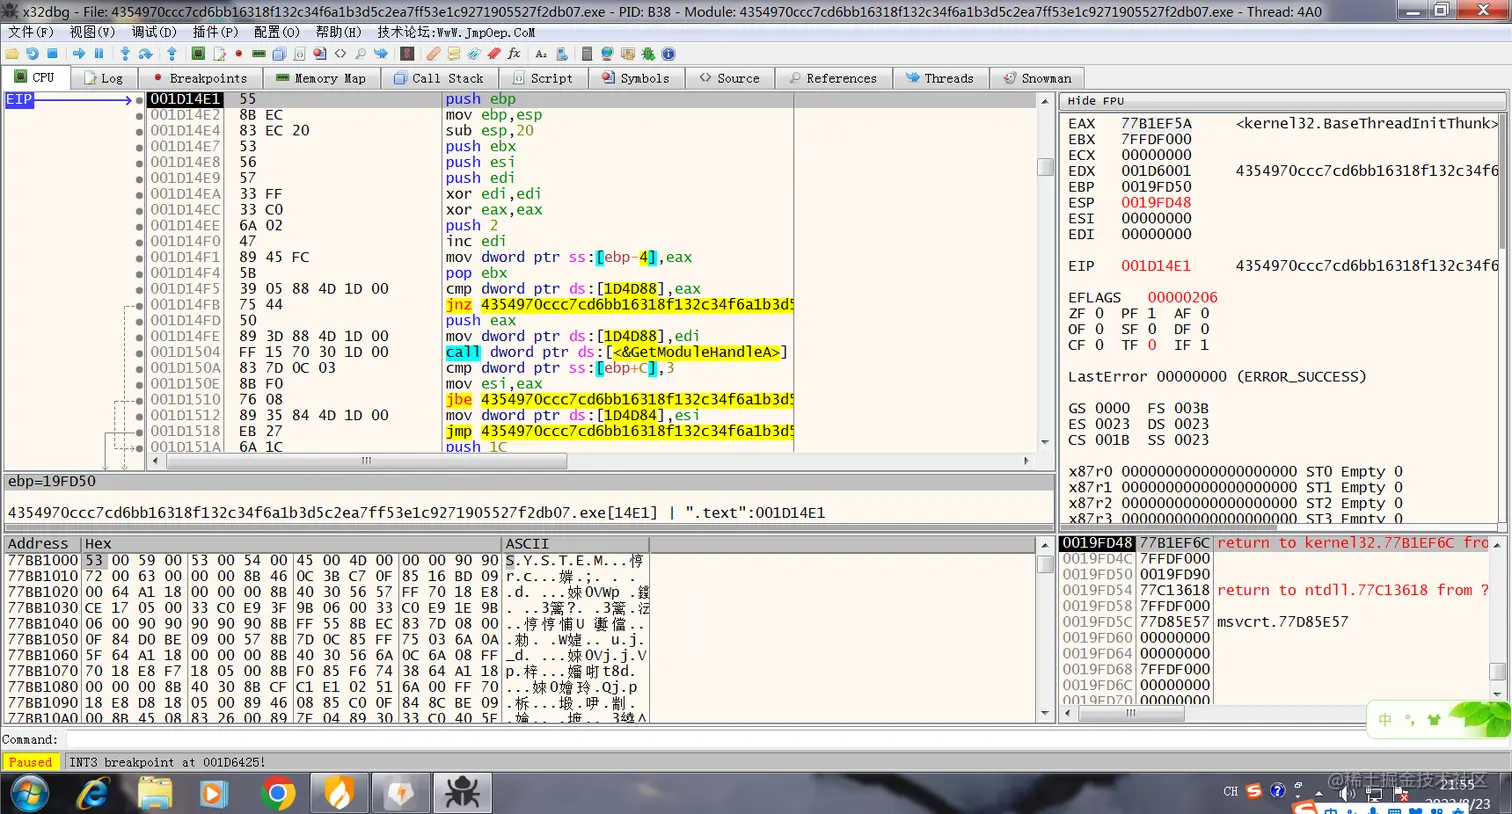Click the Step Into toolbar icon
The image size is (1512, 814).
point(125,54)
